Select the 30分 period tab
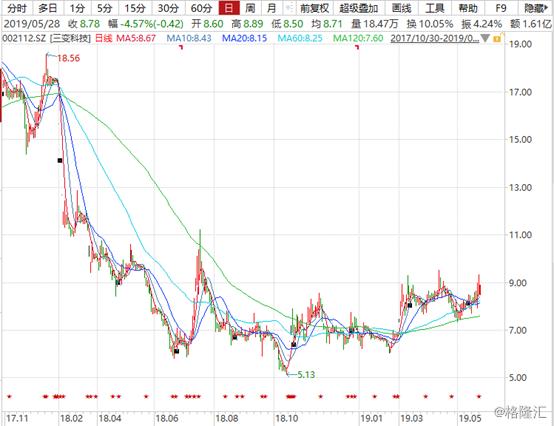554x426 pixels. (168, 8)
